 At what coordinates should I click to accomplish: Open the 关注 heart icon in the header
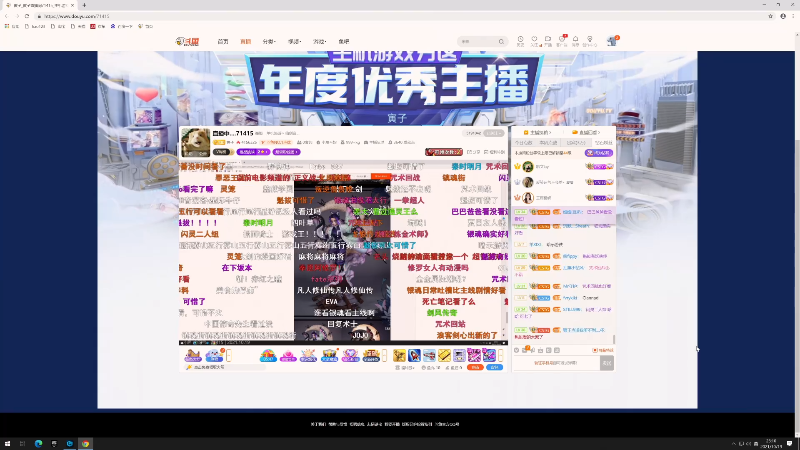[534, 41]
